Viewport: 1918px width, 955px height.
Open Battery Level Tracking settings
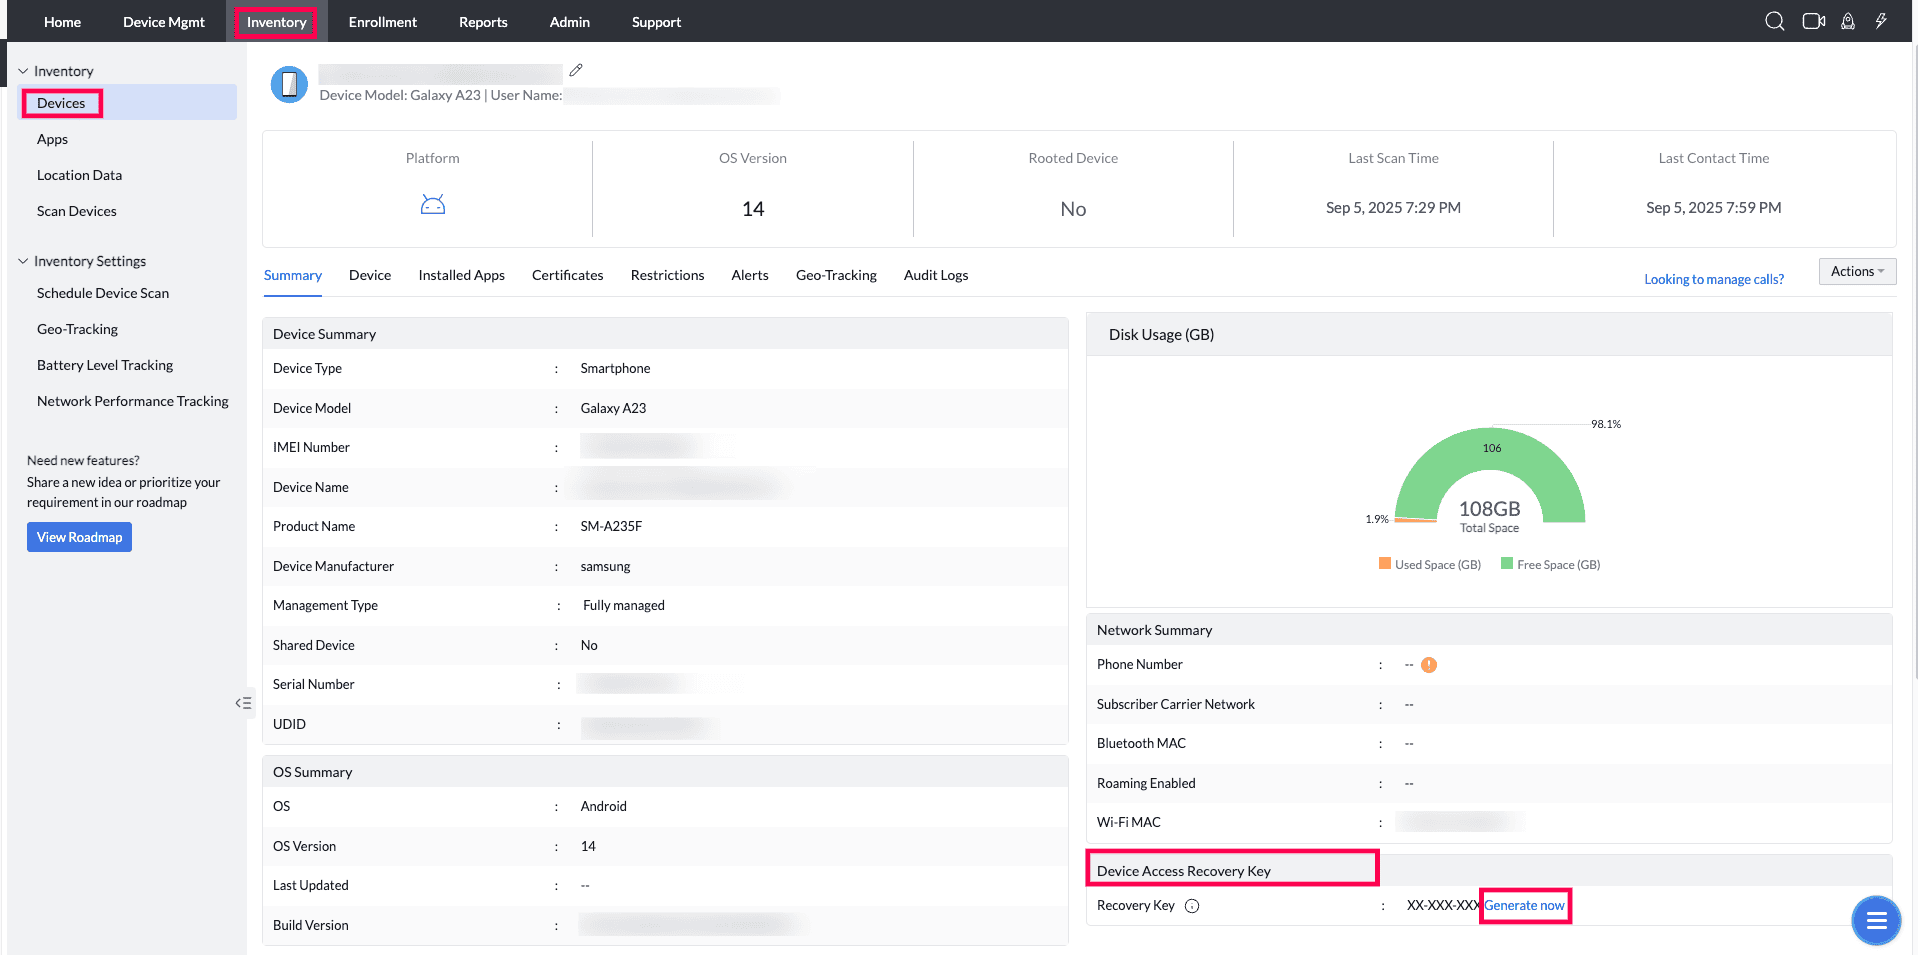point(105,365)
